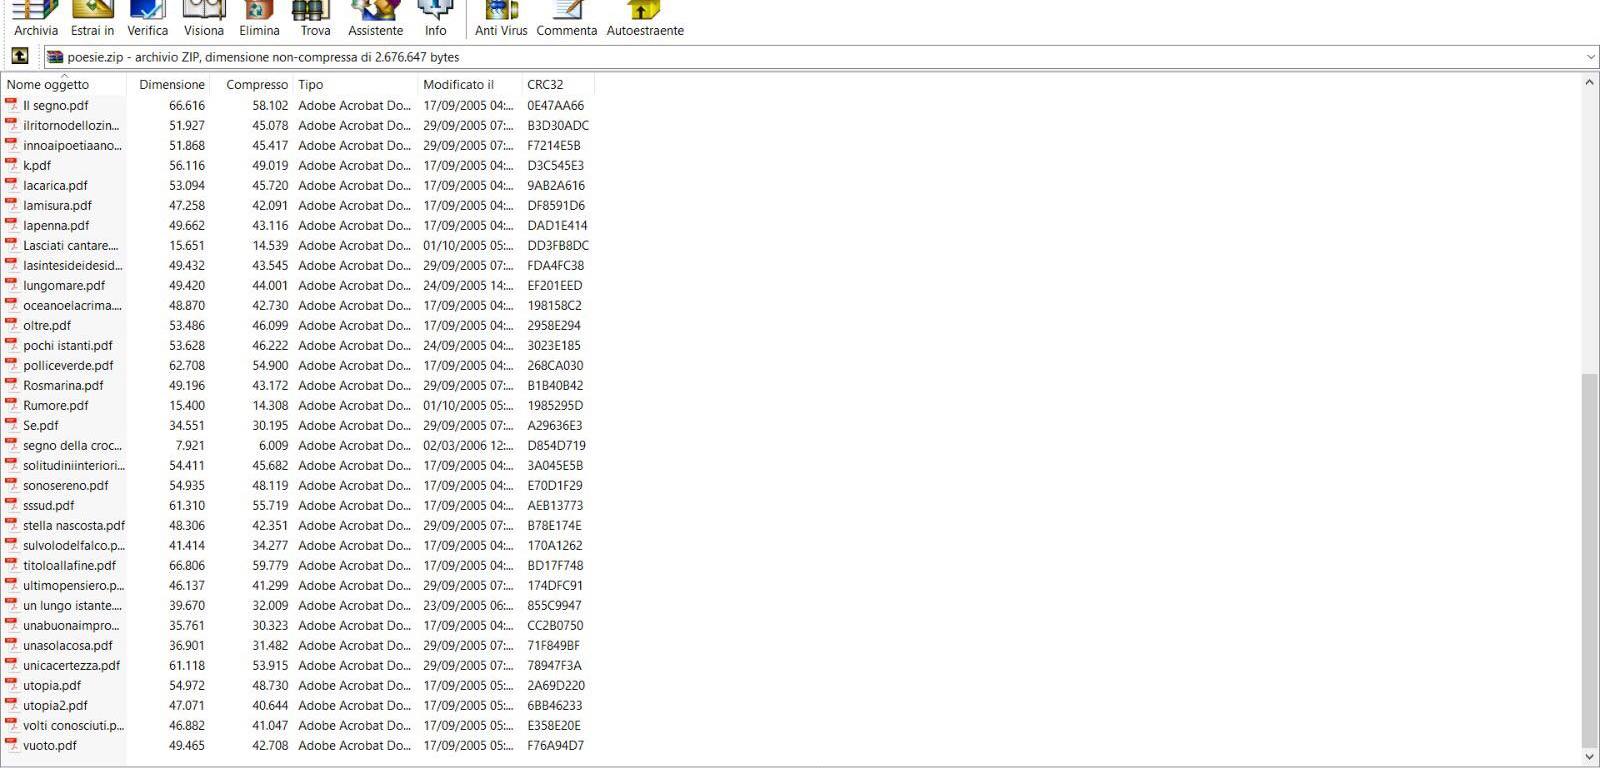
Task: Go up one folder level
Action: click(x=20, y=57)
